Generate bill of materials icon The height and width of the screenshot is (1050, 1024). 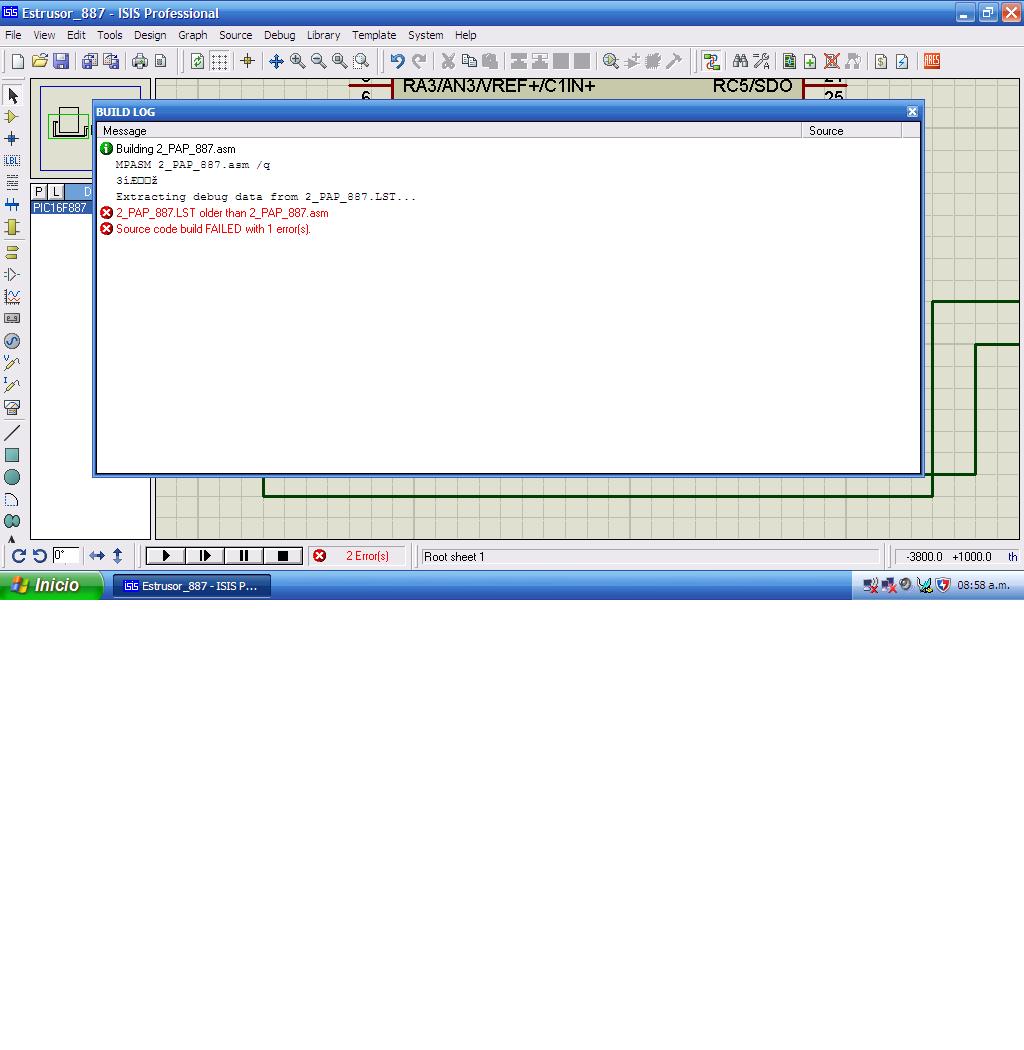click(881, 62)
